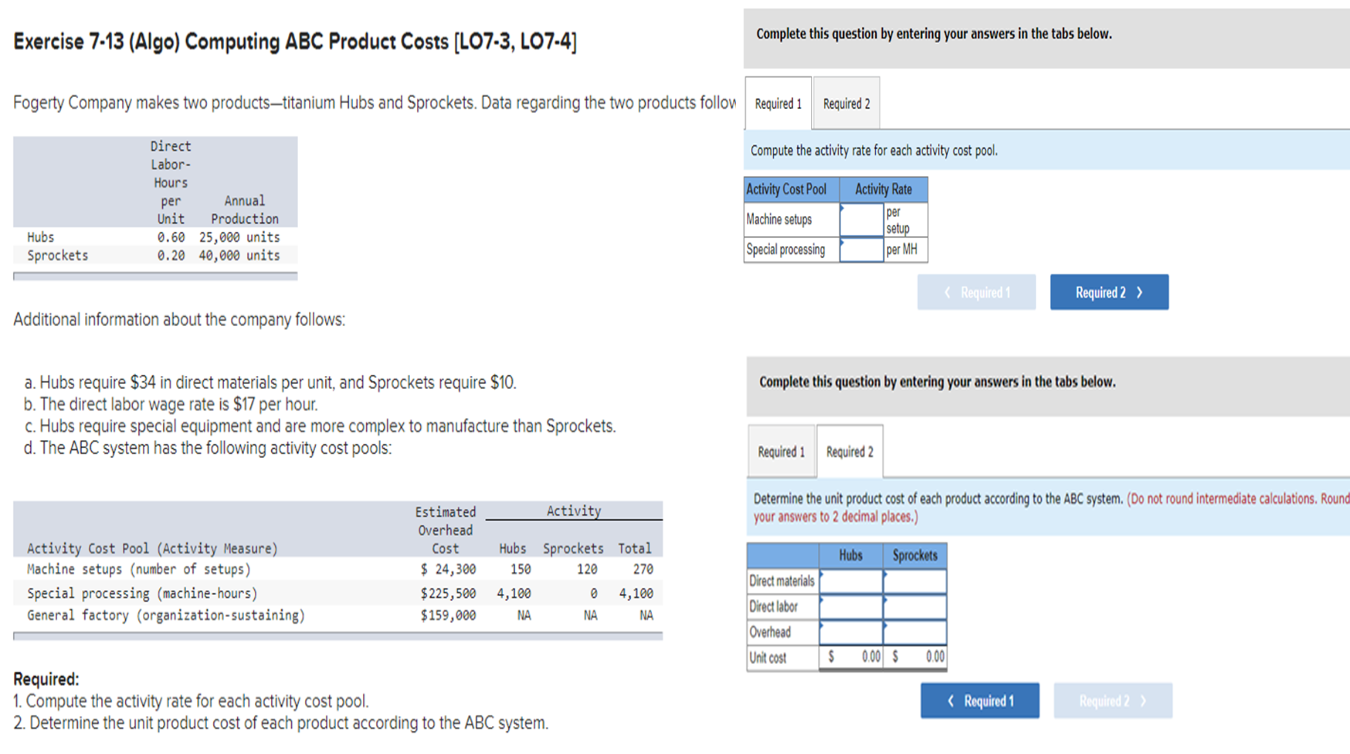Viewport: 1350px width, 754px height.
Task: Click the Required 2 navigation button
Action: click(1109, 291)
